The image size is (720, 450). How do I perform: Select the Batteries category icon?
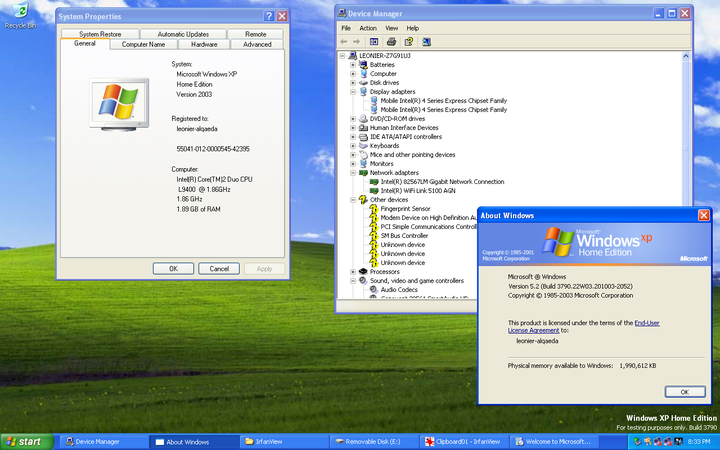click(x=363, y=65)
